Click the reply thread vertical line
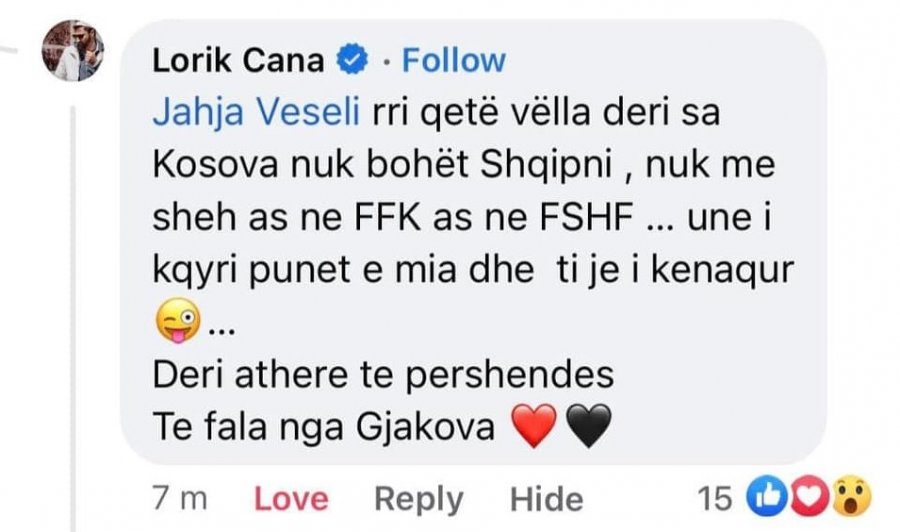The height and width of the screenshot is (532, 900). (73, 319)
